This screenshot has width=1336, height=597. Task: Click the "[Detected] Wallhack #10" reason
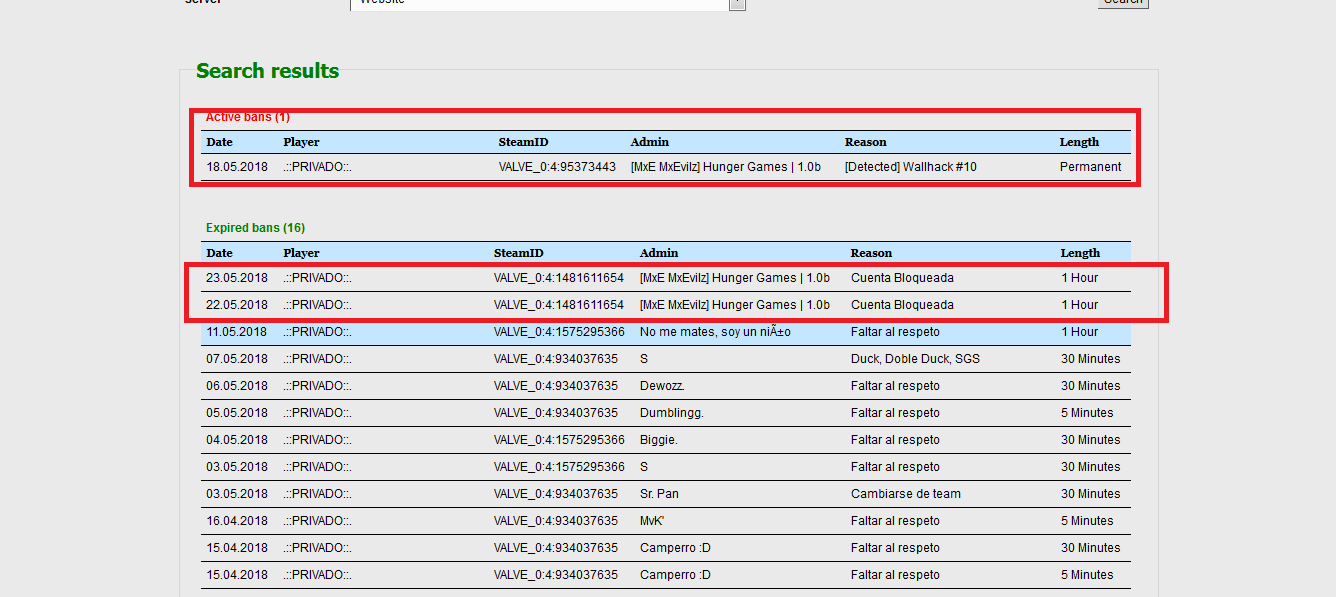pos(911,167)
